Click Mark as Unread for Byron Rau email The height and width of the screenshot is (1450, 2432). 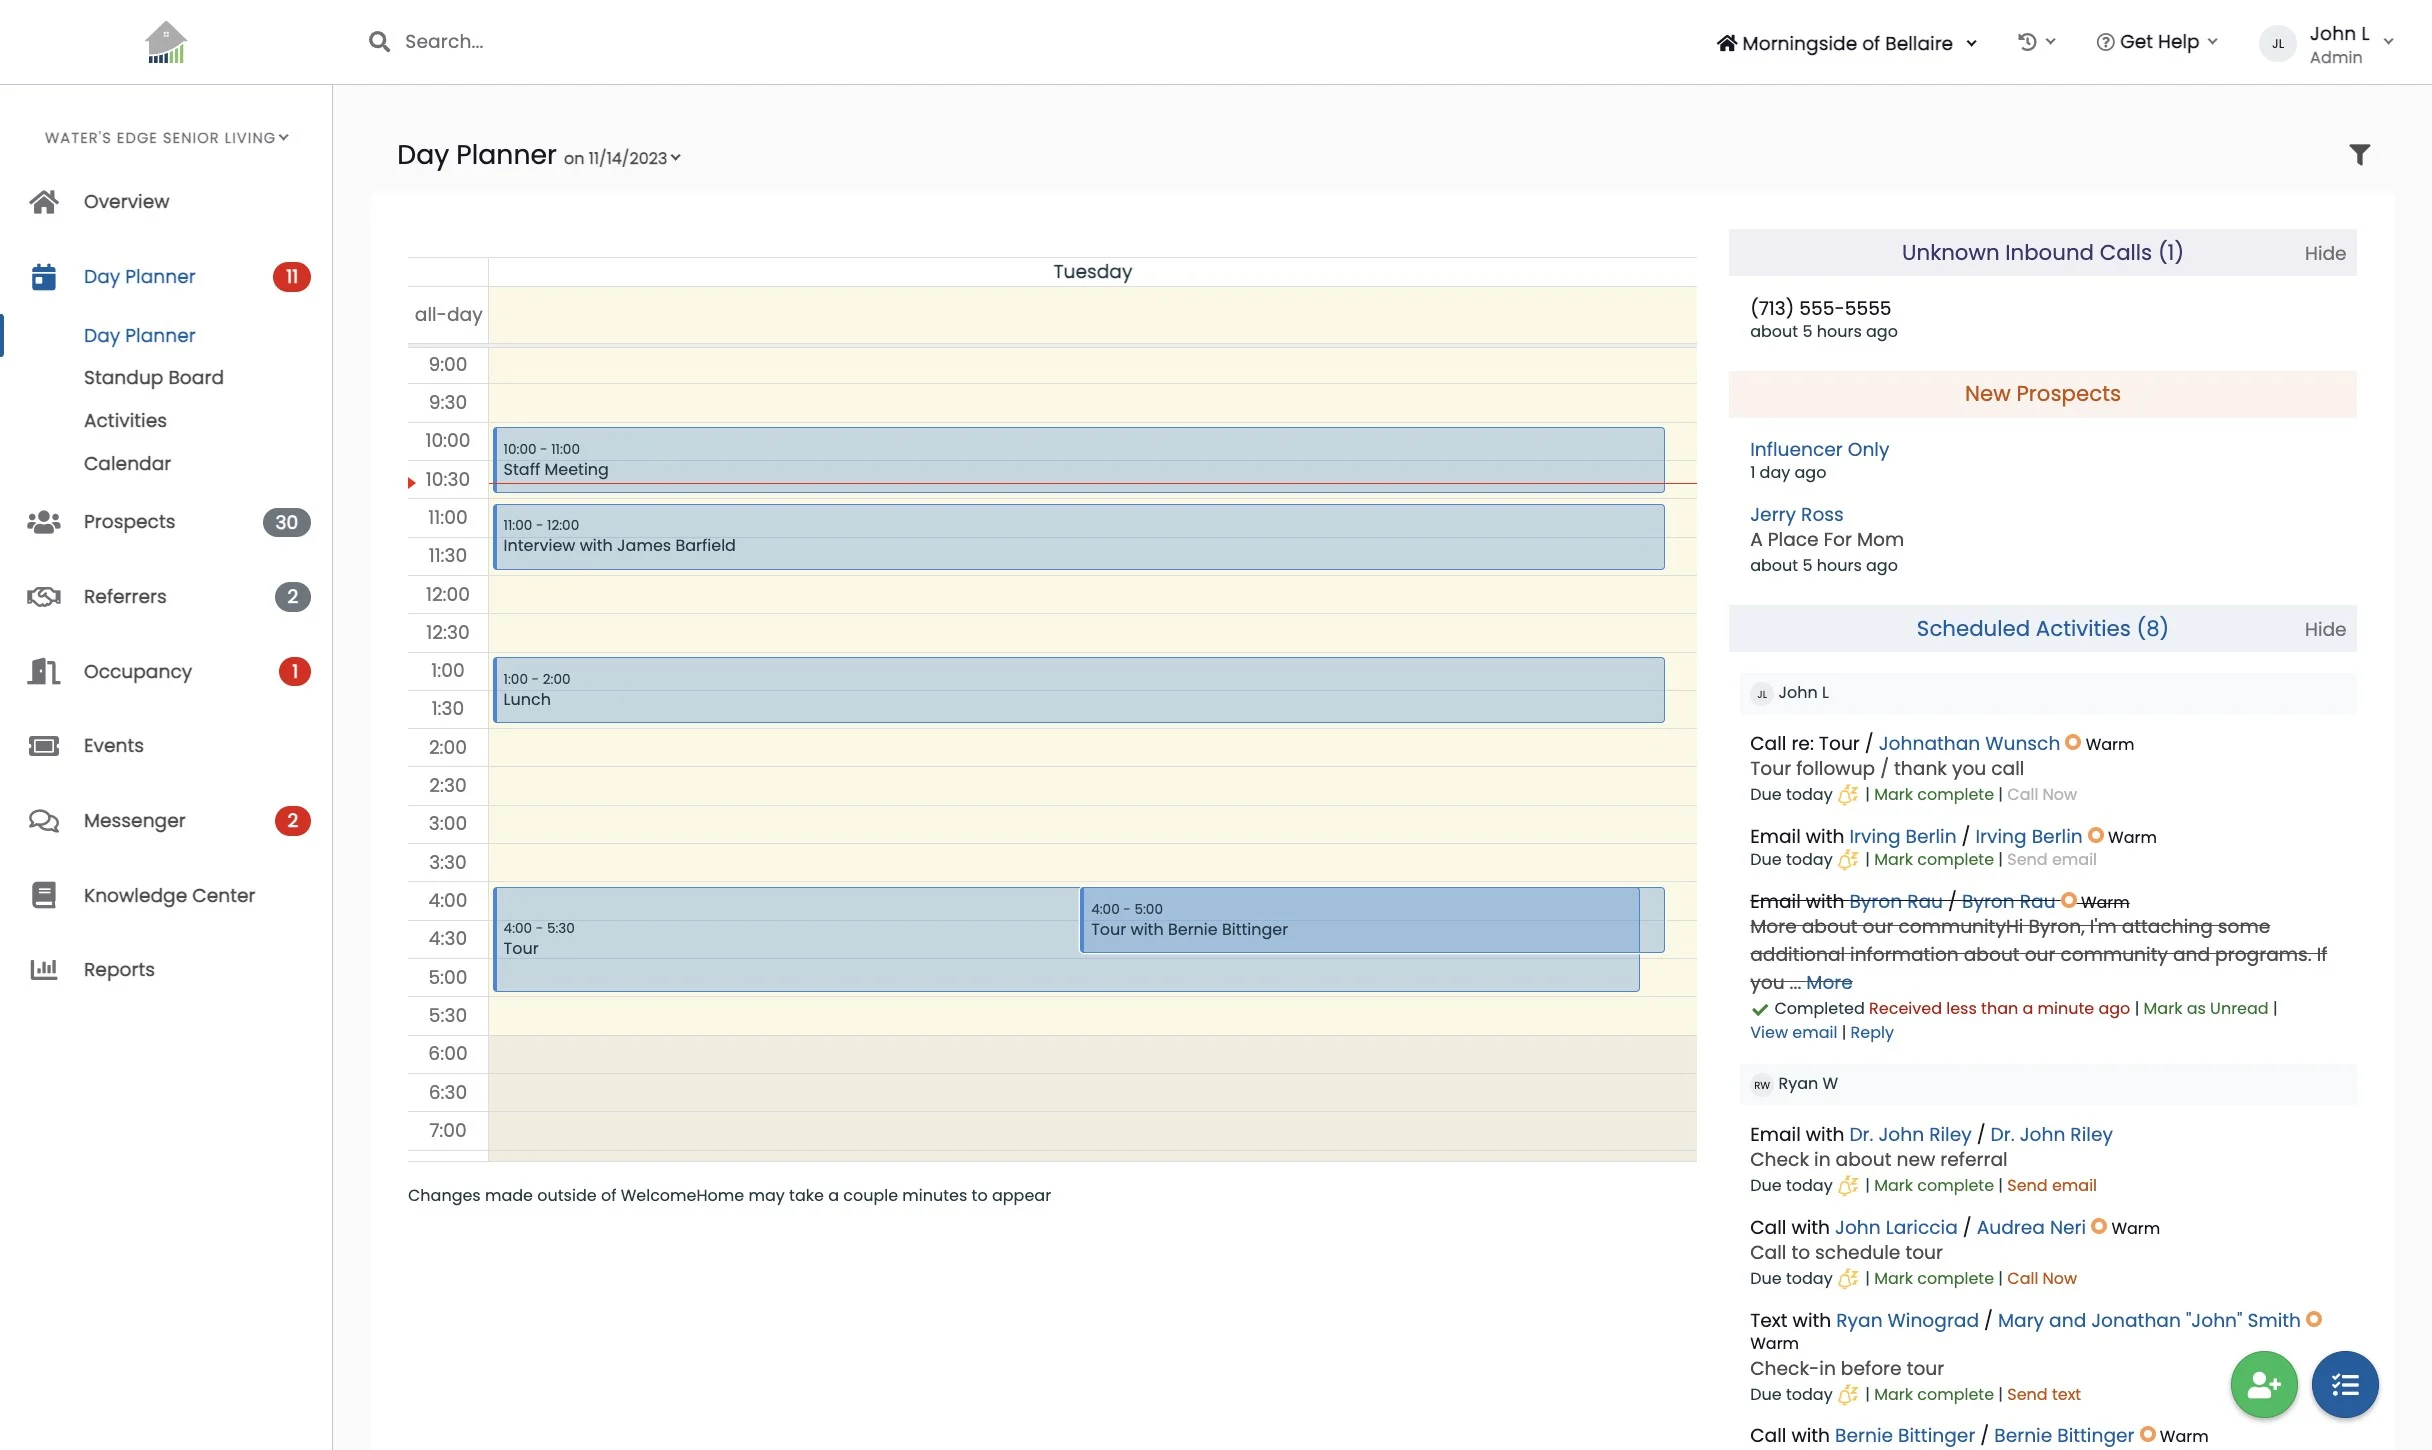(x=2205, y=1009)
